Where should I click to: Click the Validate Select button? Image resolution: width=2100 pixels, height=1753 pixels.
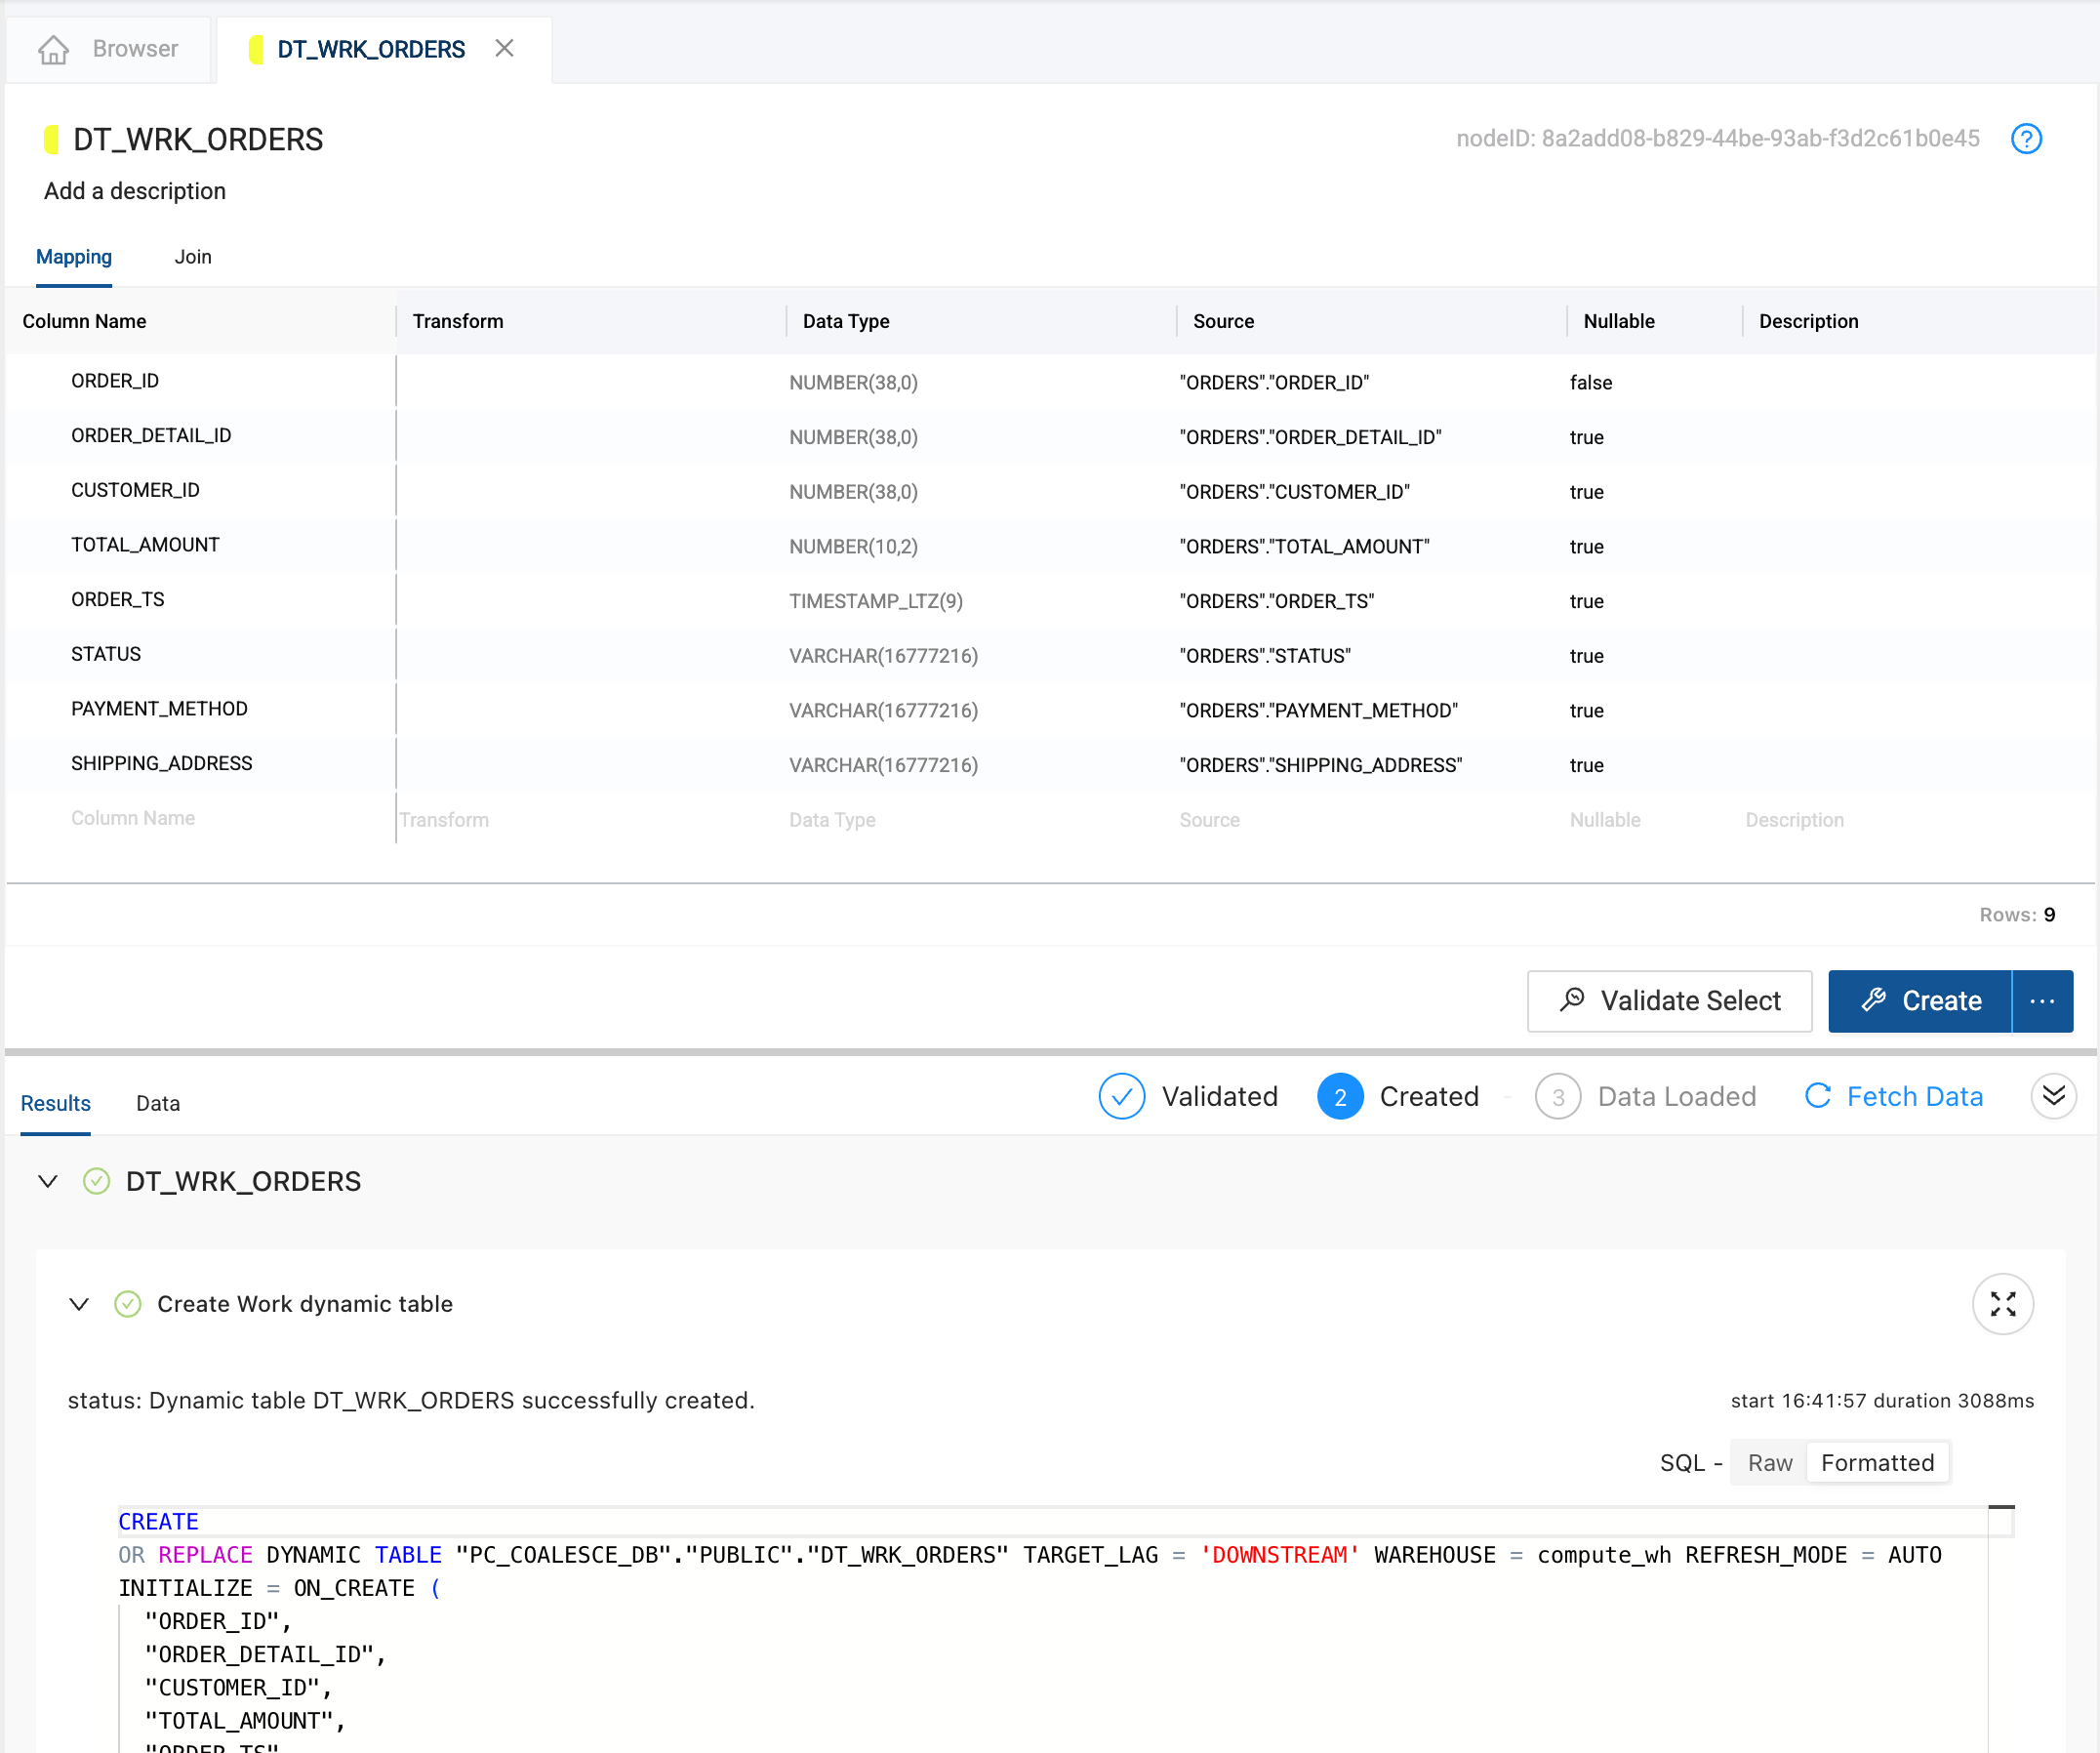click(1668, 1000)
